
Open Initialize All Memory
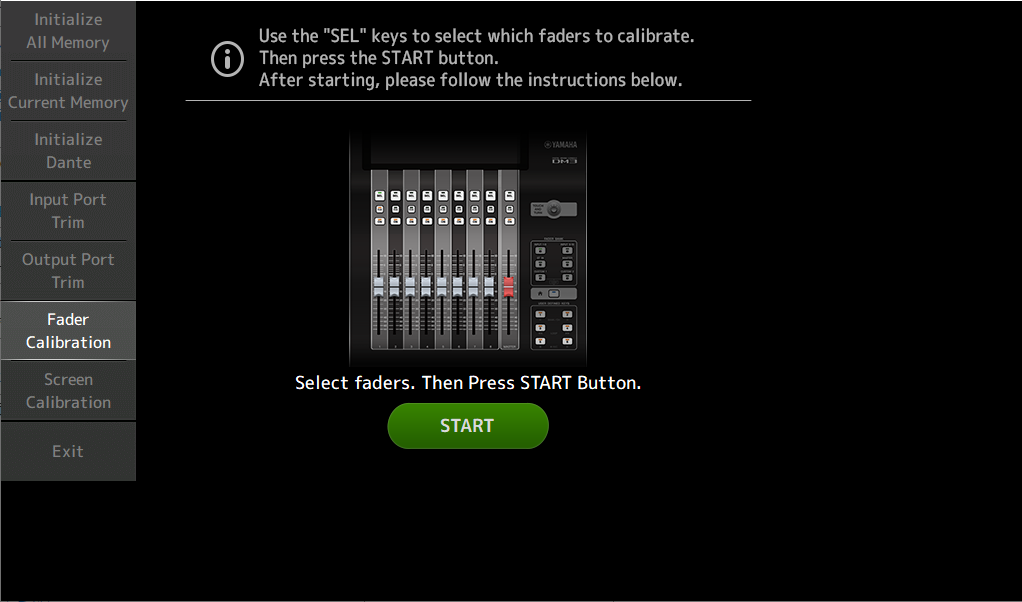[68, 31]
